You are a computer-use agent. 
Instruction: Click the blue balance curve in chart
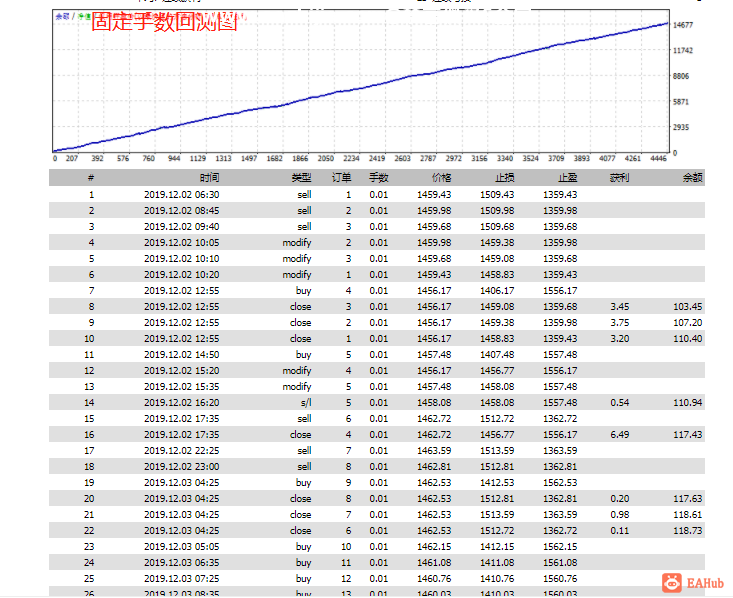click(x=360, y=88)
